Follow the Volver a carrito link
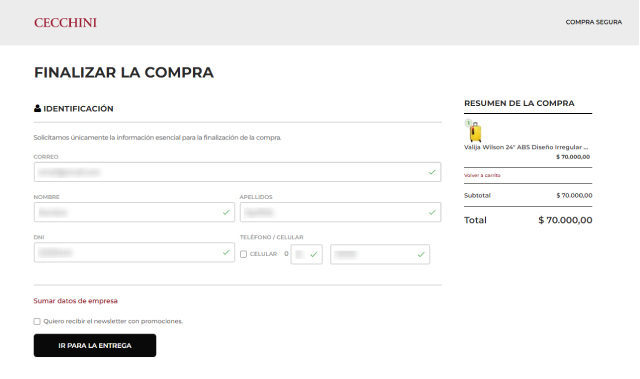Image resolution: width=640 pixels, height=379 pixels. [x=482, y=175]
